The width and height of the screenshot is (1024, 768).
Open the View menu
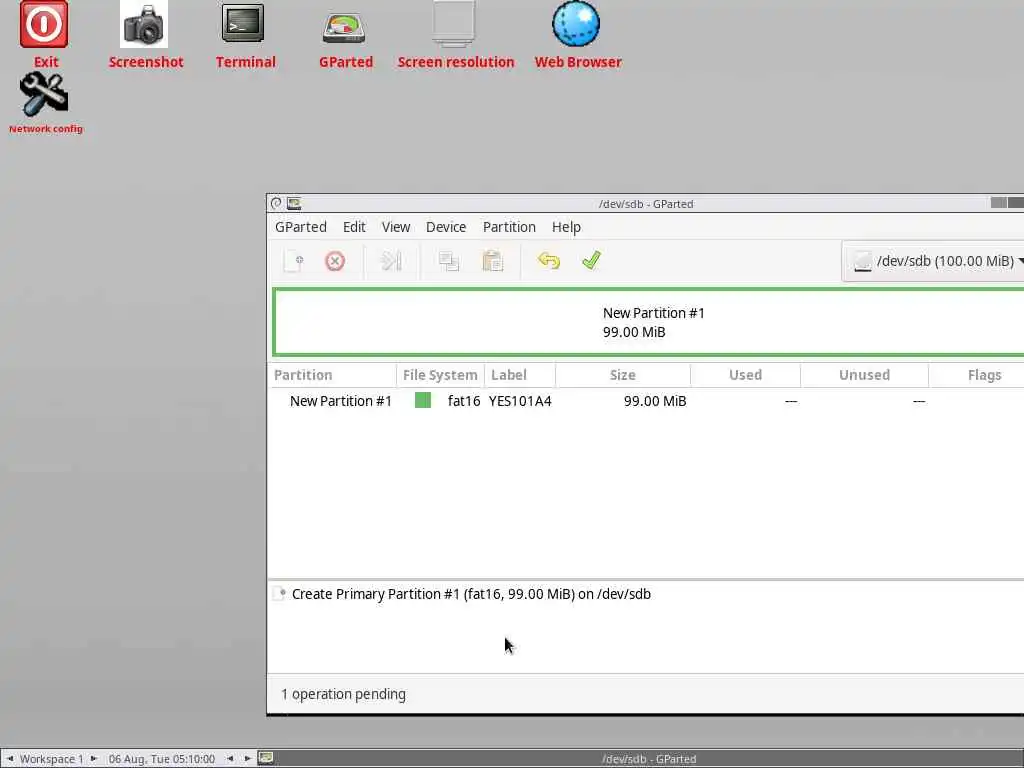(x=396, y=227)
